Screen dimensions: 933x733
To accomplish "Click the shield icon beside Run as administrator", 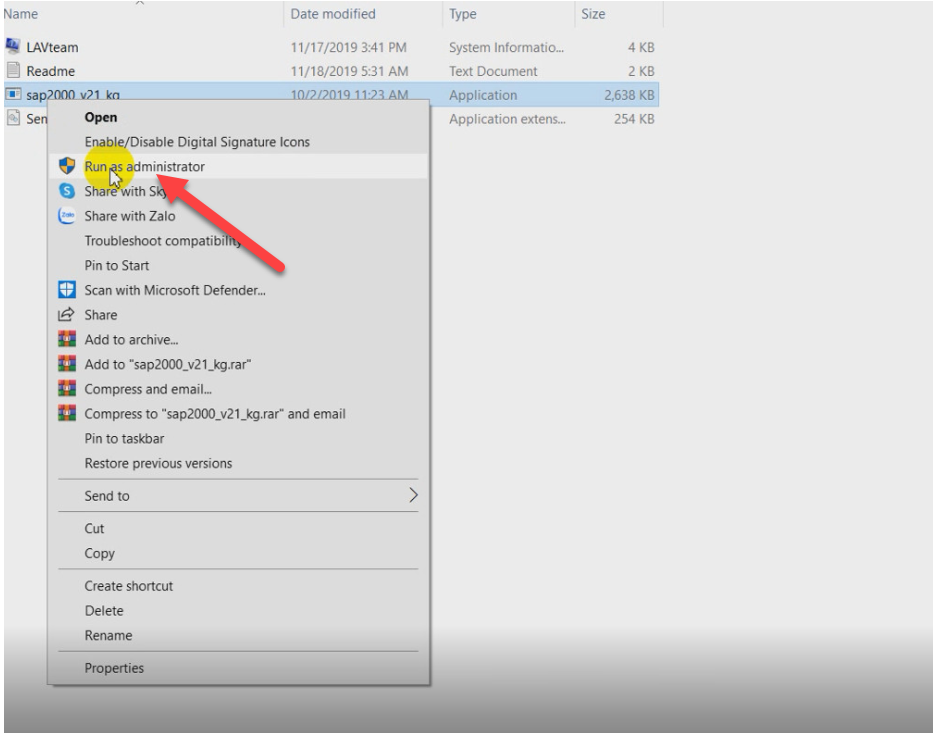I will (x=67, y=166).
